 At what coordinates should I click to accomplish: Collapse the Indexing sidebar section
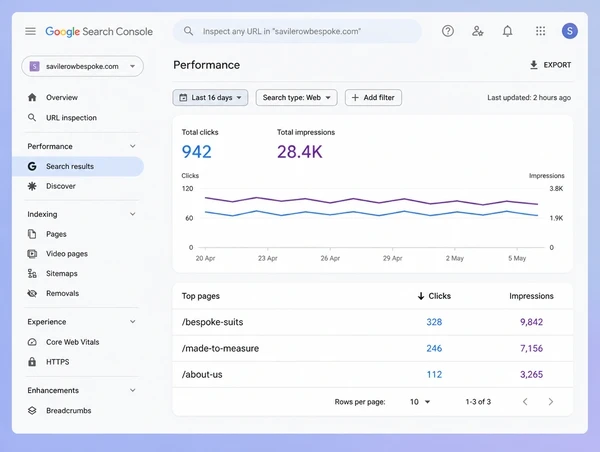click(132, 214)
